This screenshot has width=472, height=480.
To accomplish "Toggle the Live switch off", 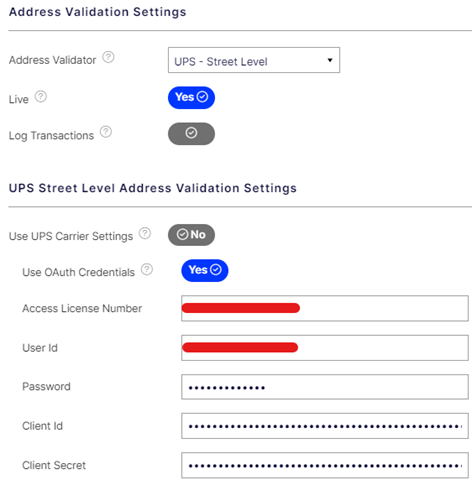I will (191, 98).
